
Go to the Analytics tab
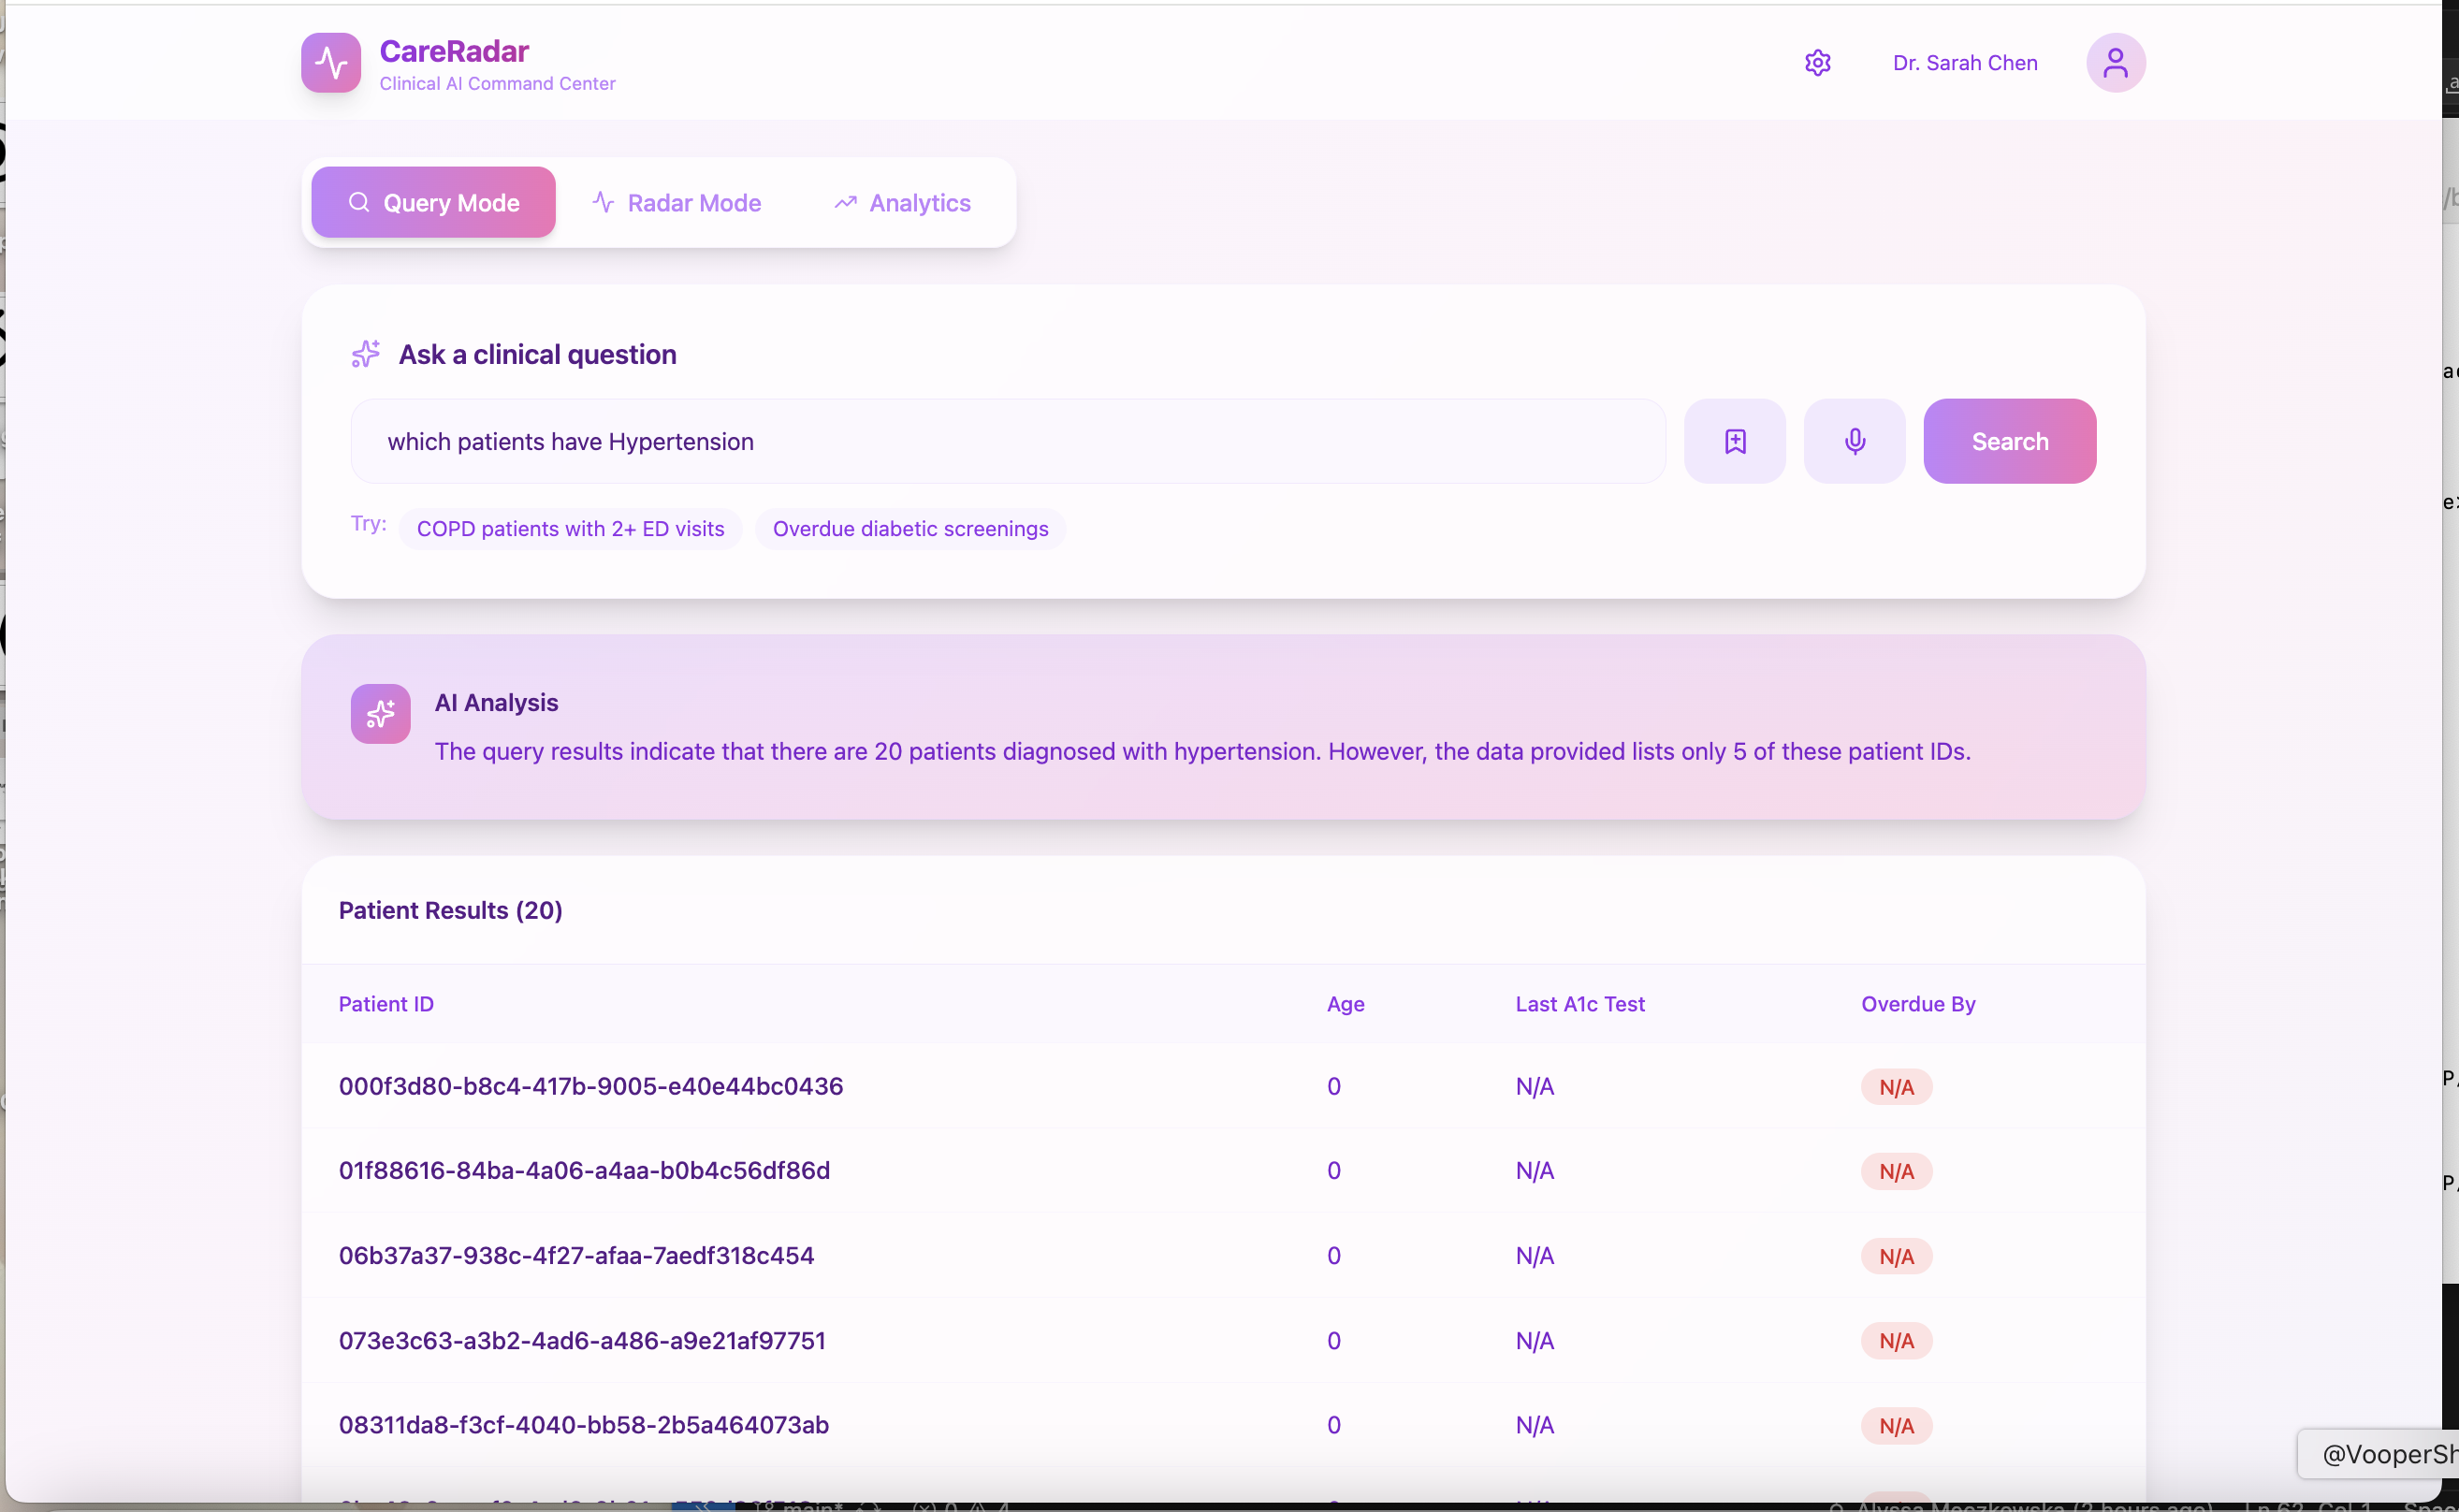902,202
